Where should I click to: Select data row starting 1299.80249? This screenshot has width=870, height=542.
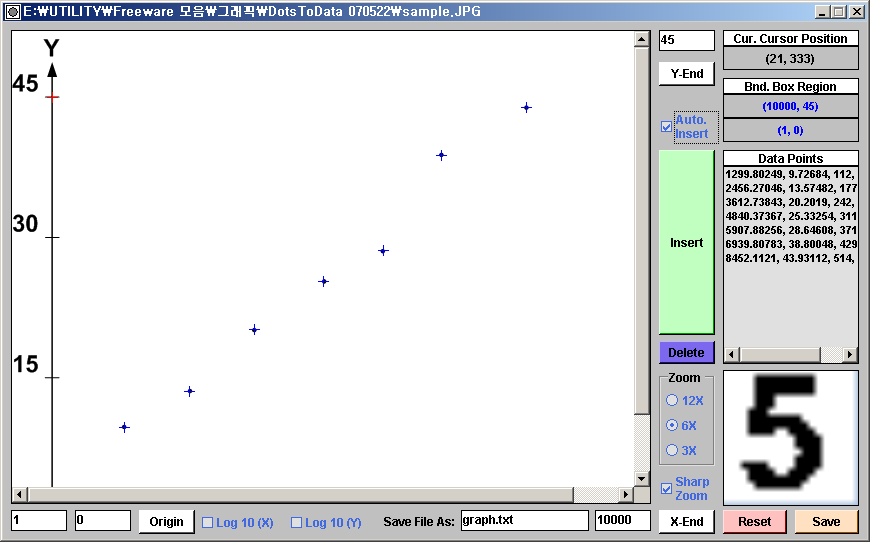point(790,174)
